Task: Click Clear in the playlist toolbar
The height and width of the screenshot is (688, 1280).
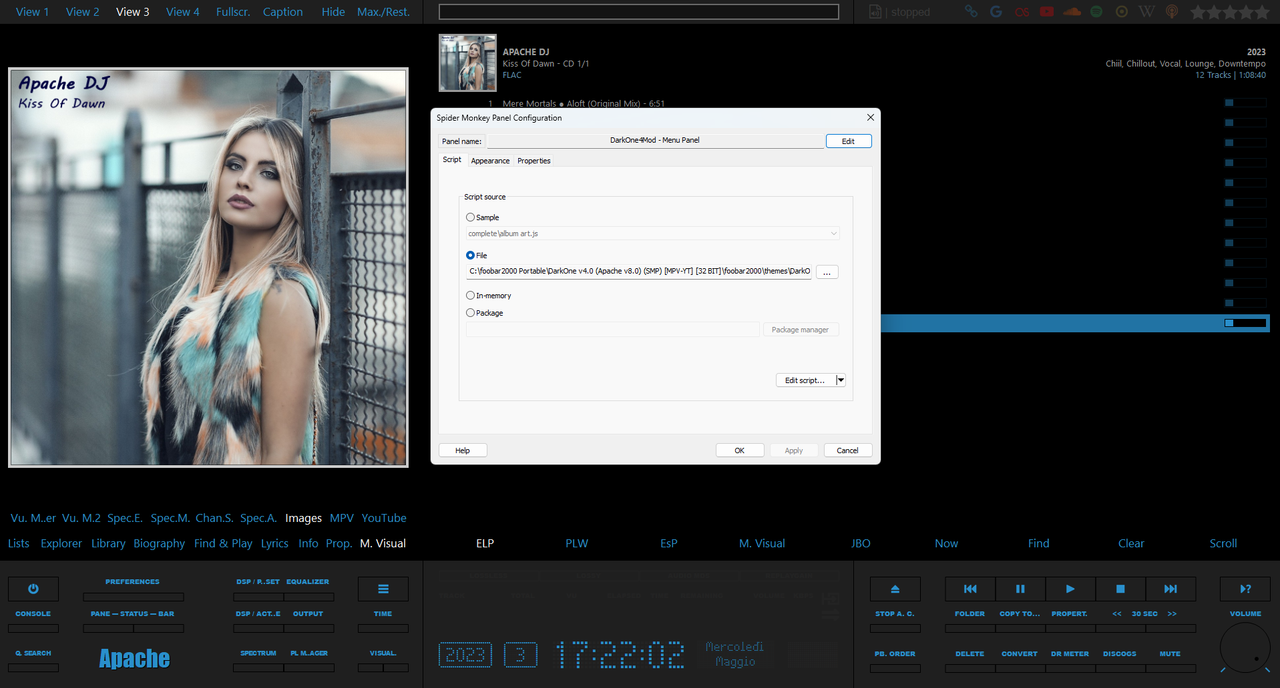Action: pyautogui.click(x=1131, y=543)
